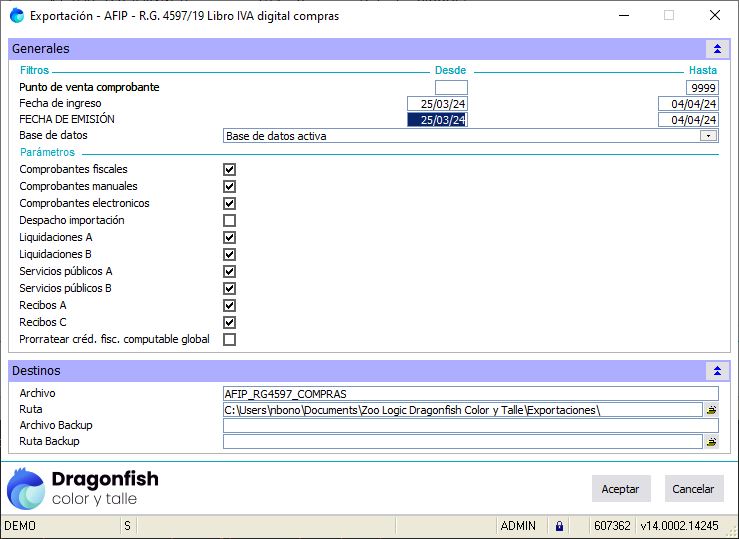
Task: Open the Base de datos dropdown
Action: click(x=708, y=136)
